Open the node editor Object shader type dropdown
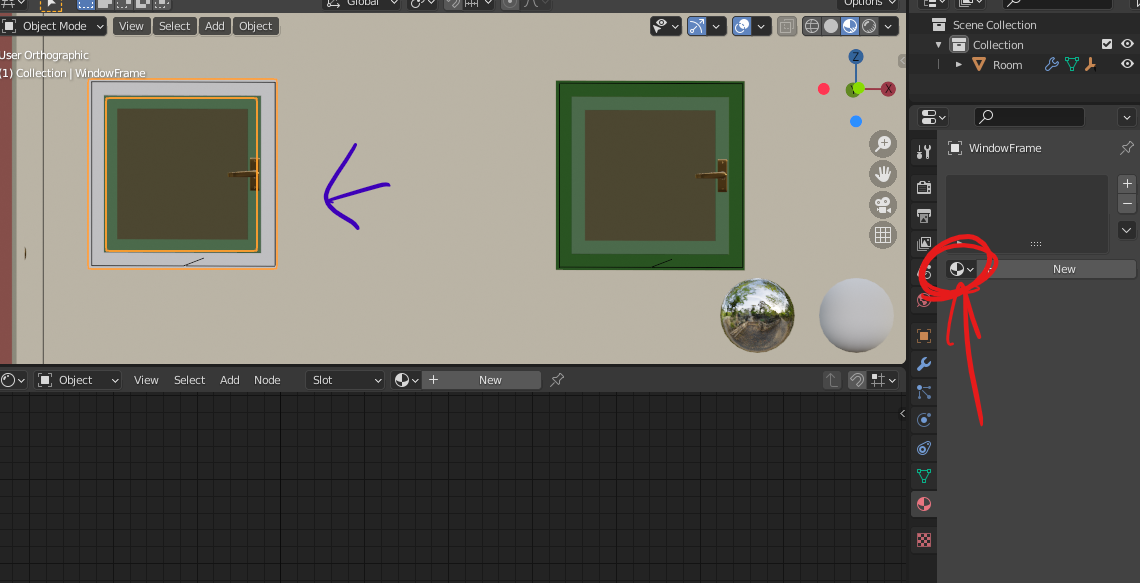Screen dimensions: 1140x583 79,380
